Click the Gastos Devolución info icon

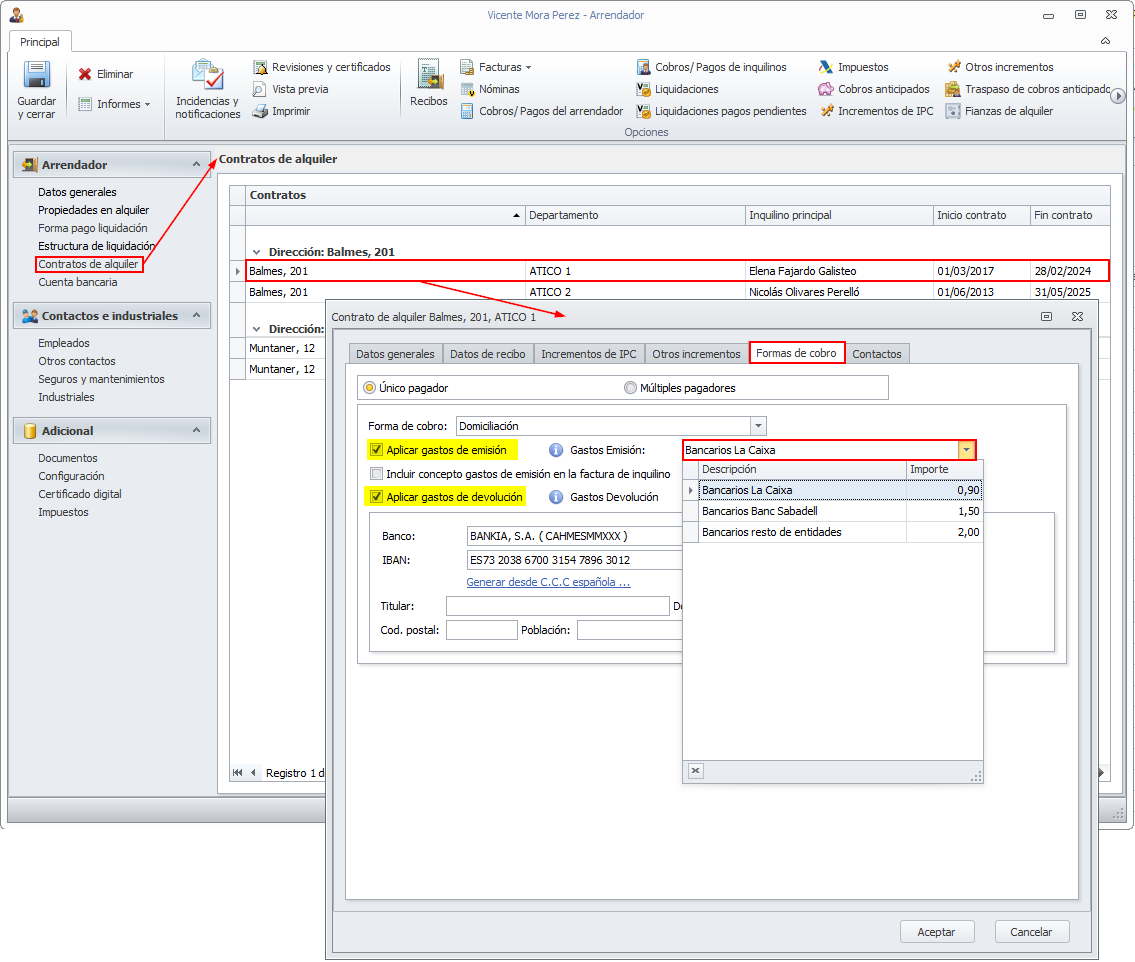tap(556, 497)
